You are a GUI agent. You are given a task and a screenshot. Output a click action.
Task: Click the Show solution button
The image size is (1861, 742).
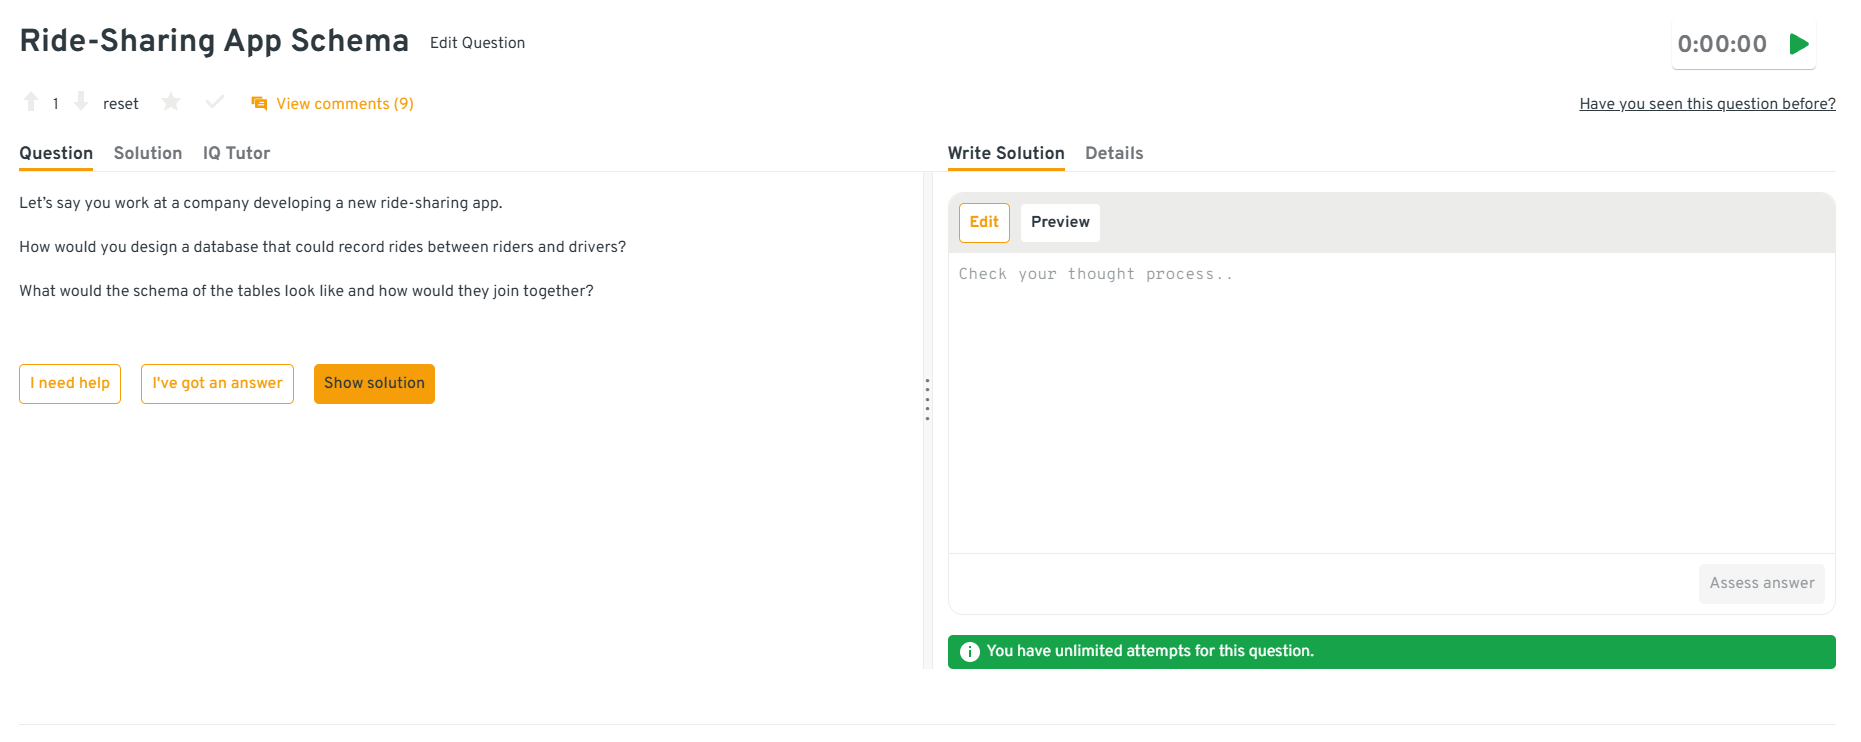pyautogui.click(x=374, y=384)
